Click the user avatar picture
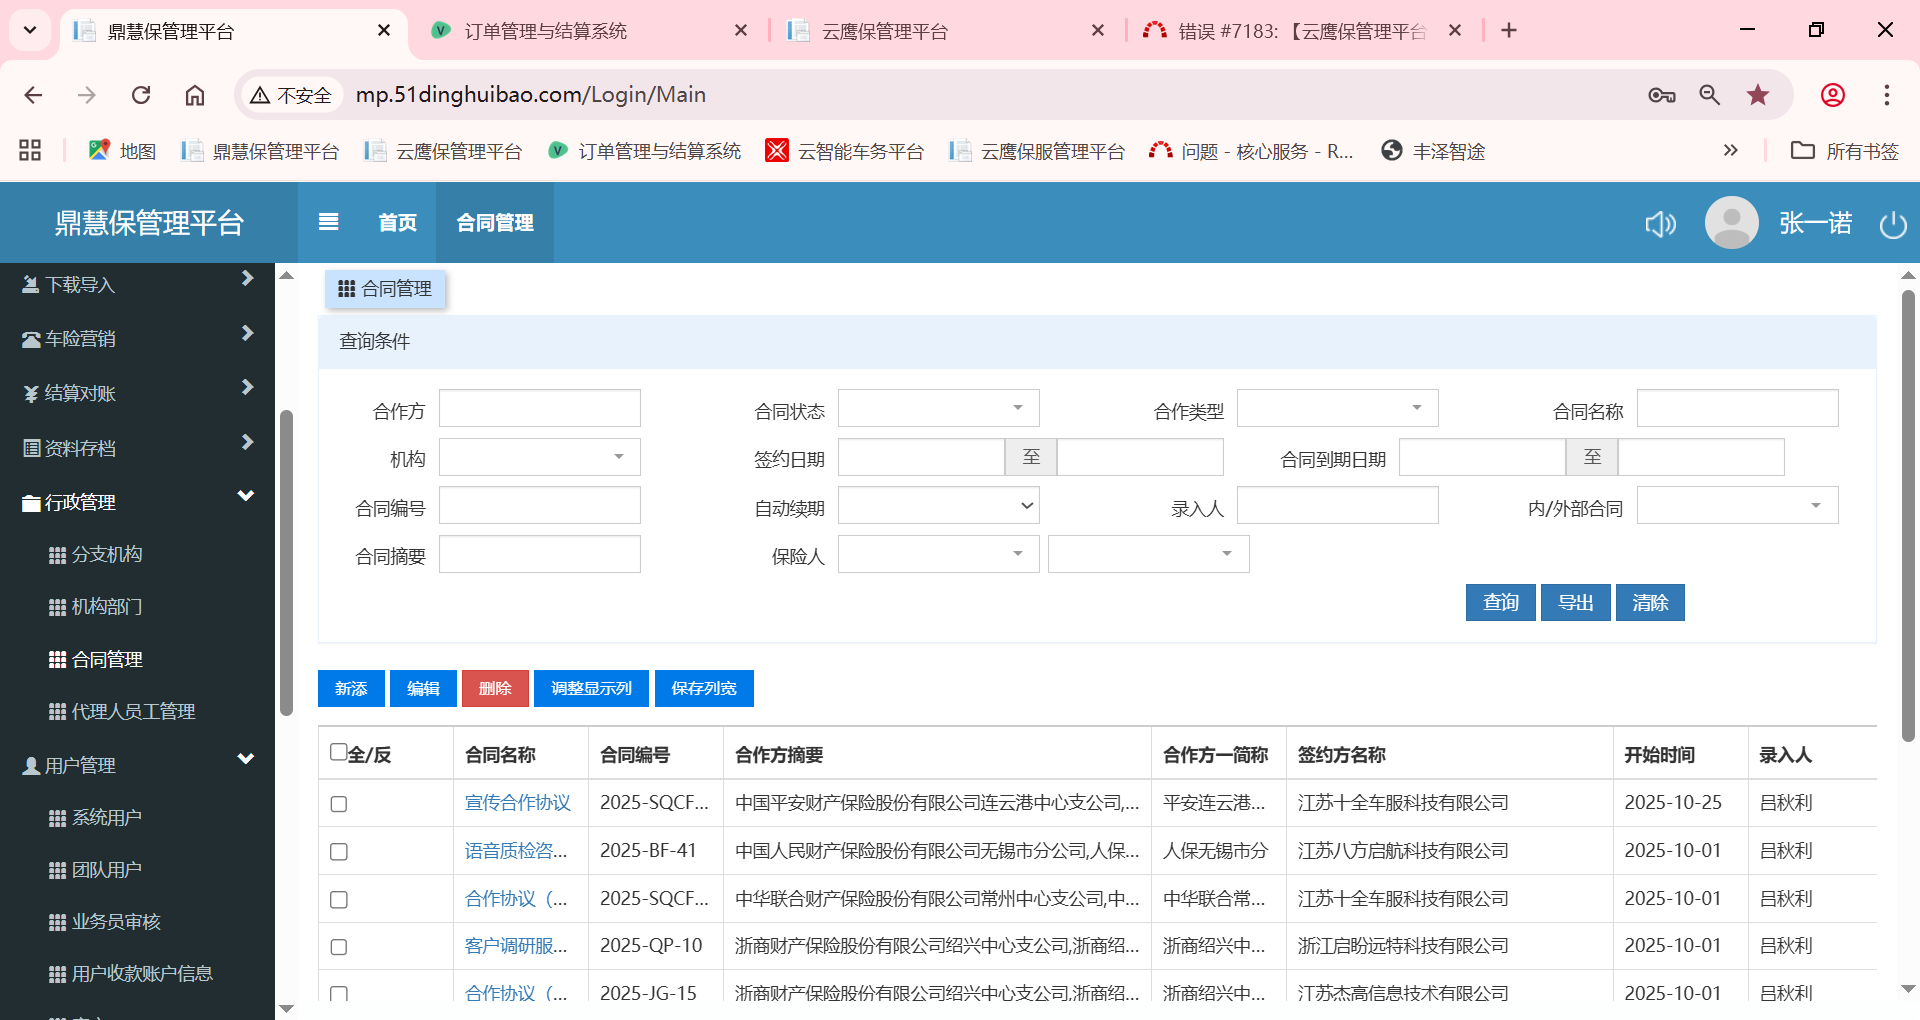 [1731, 223]
